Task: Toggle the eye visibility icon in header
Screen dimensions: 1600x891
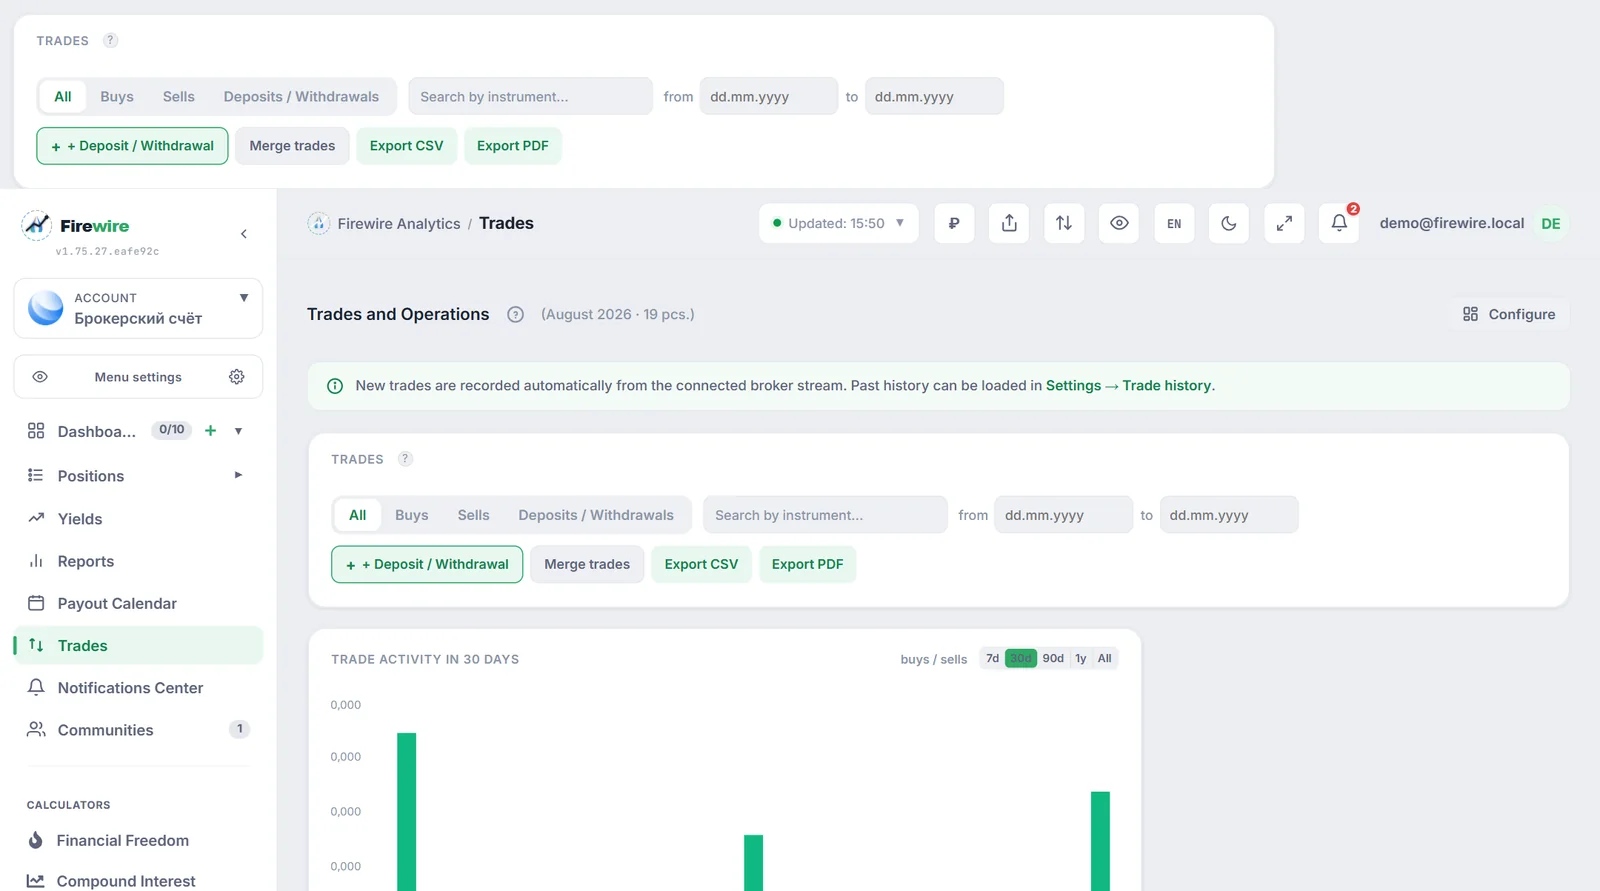Action: tap(1119, 223)
